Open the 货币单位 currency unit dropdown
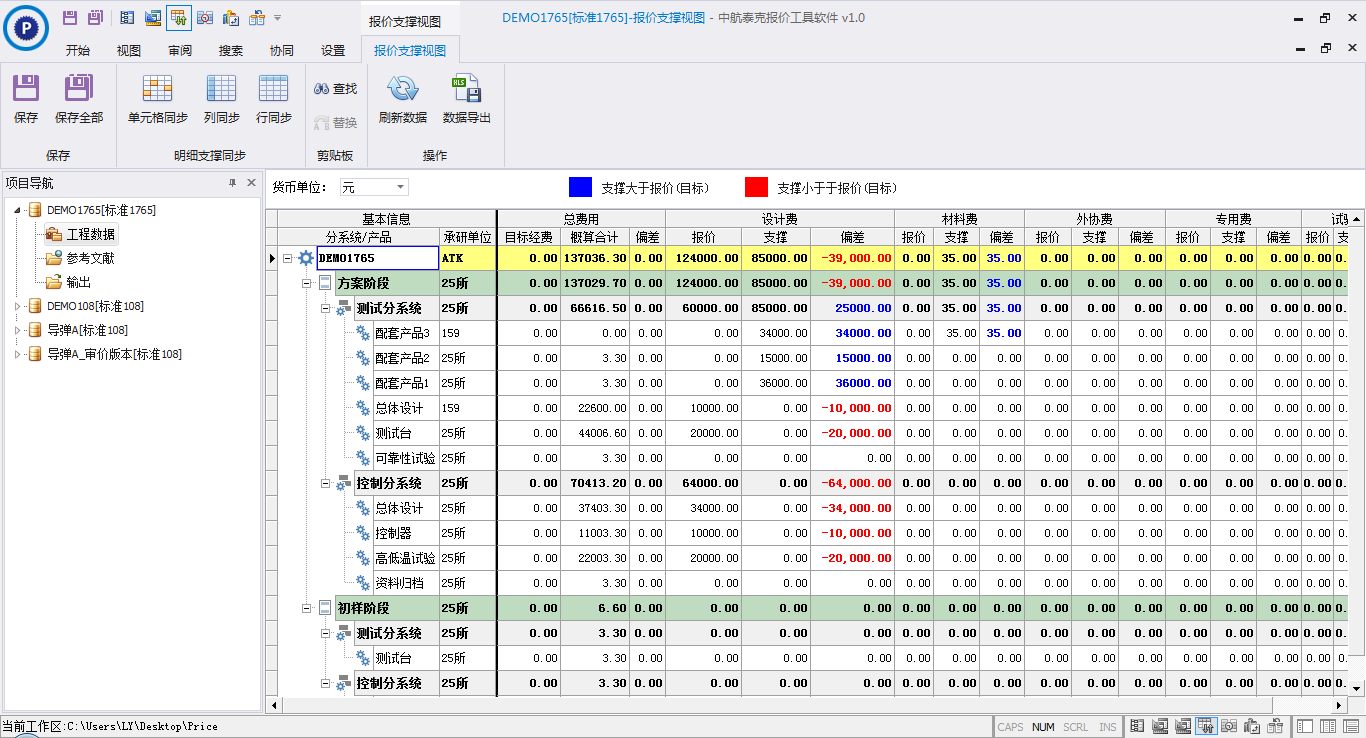 coord(400,187)
